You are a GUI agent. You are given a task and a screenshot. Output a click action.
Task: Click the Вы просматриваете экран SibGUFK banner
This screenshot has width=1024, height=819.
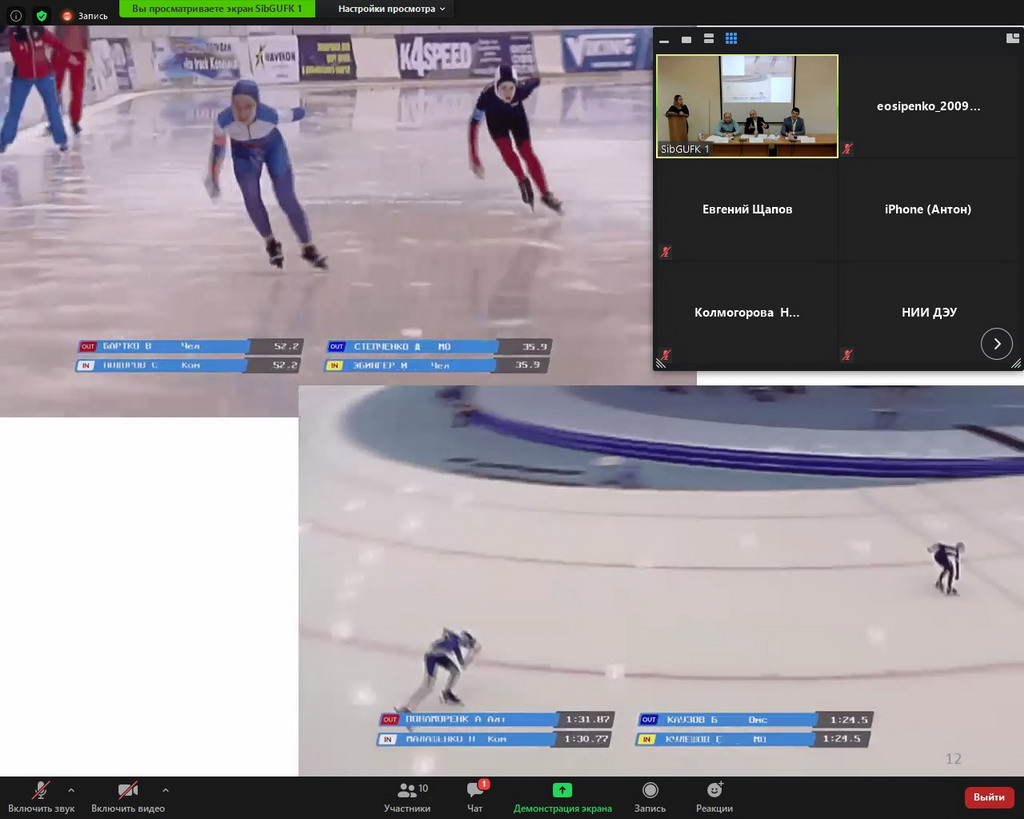[x=217, y=9]
